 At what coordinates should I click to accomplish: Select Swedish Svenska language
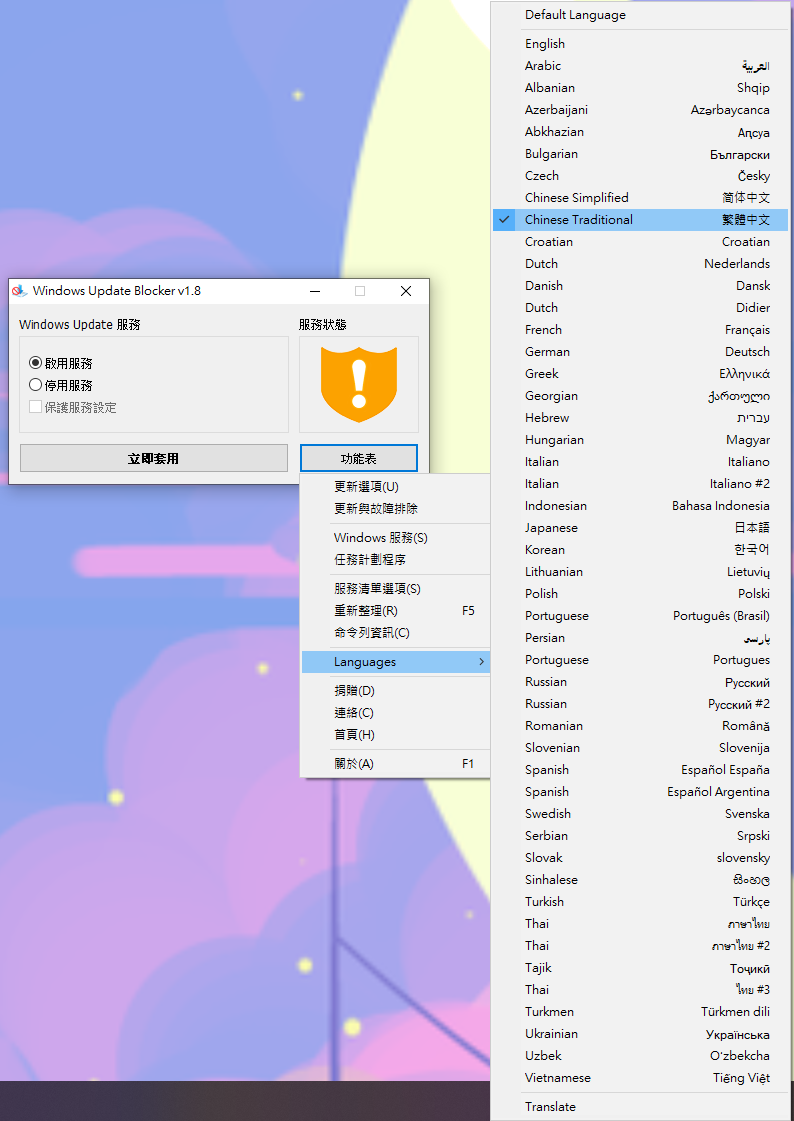[640, 814]
